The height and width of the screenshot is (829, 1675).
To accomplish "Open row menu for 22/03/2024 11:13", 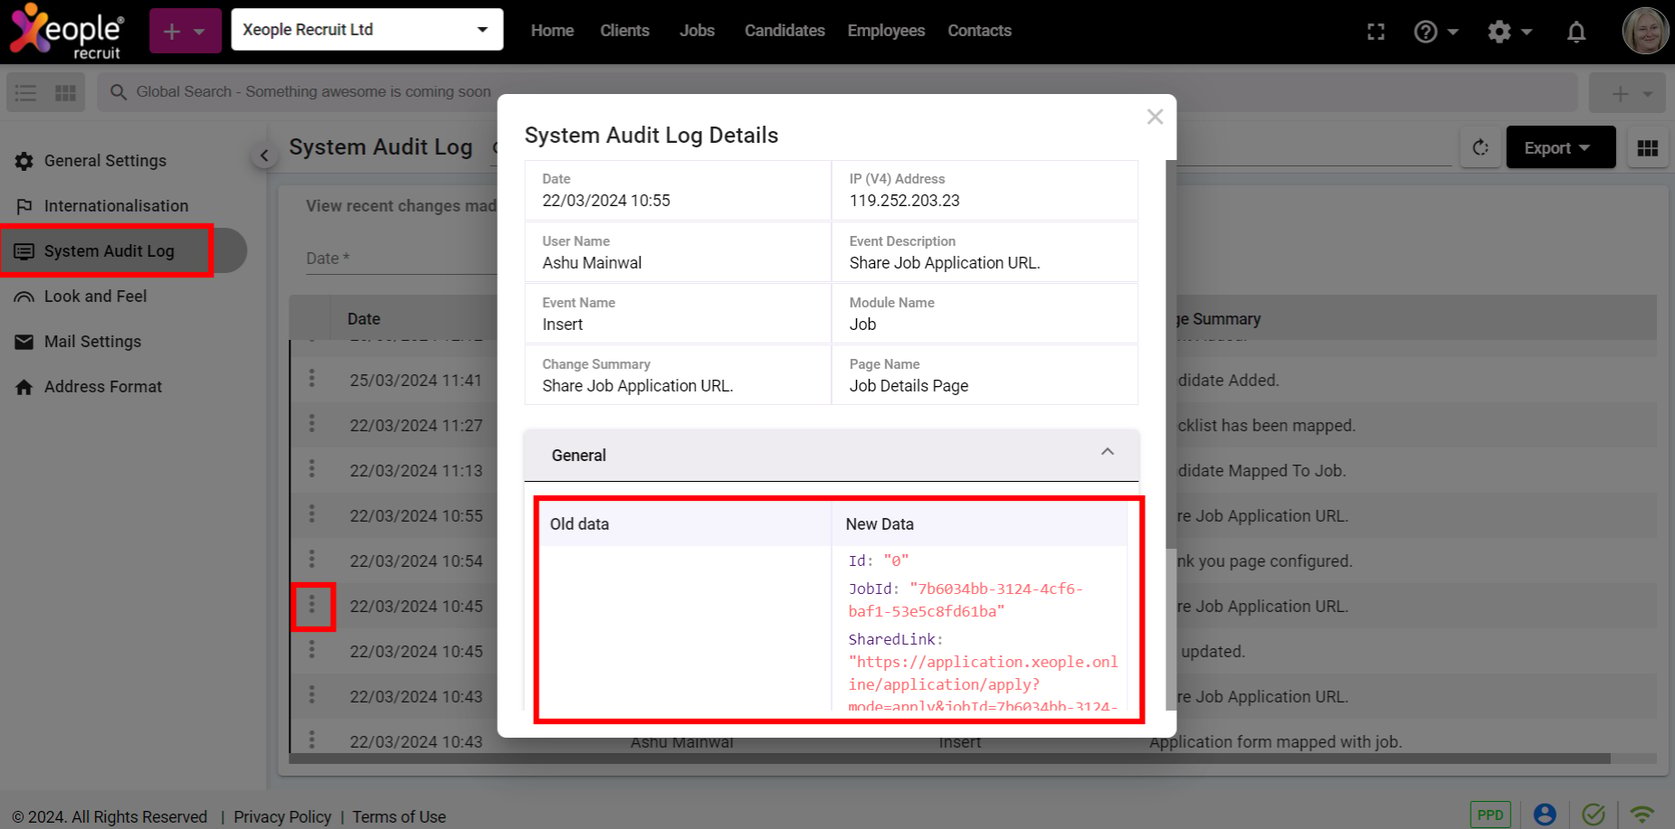I will (312, 468).
